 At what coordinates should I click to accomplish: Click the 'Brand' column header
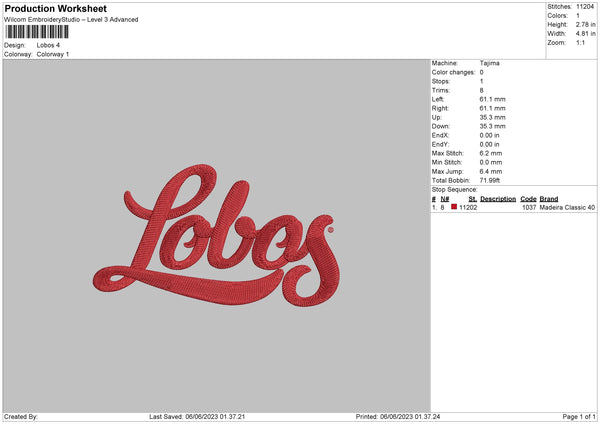(549, 199)
